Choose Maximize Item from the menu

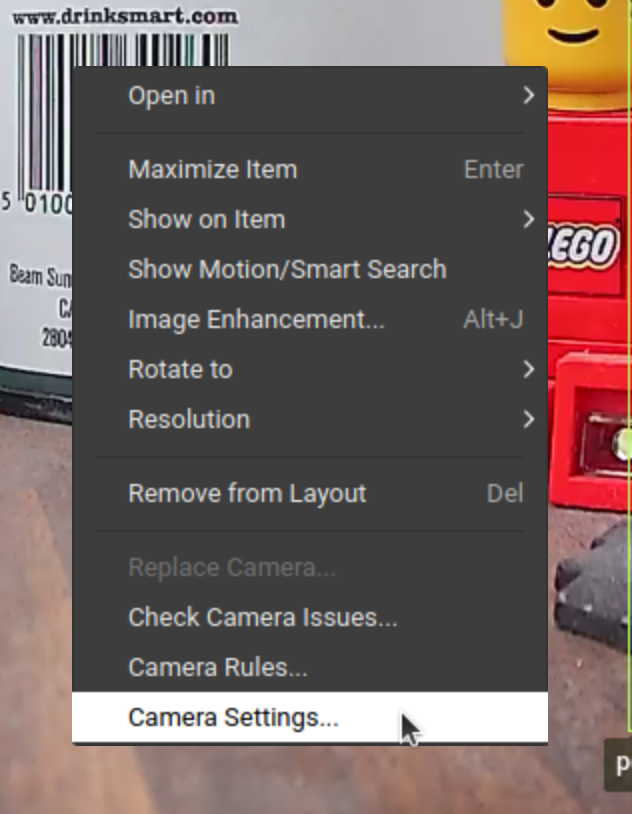(212, 170)
